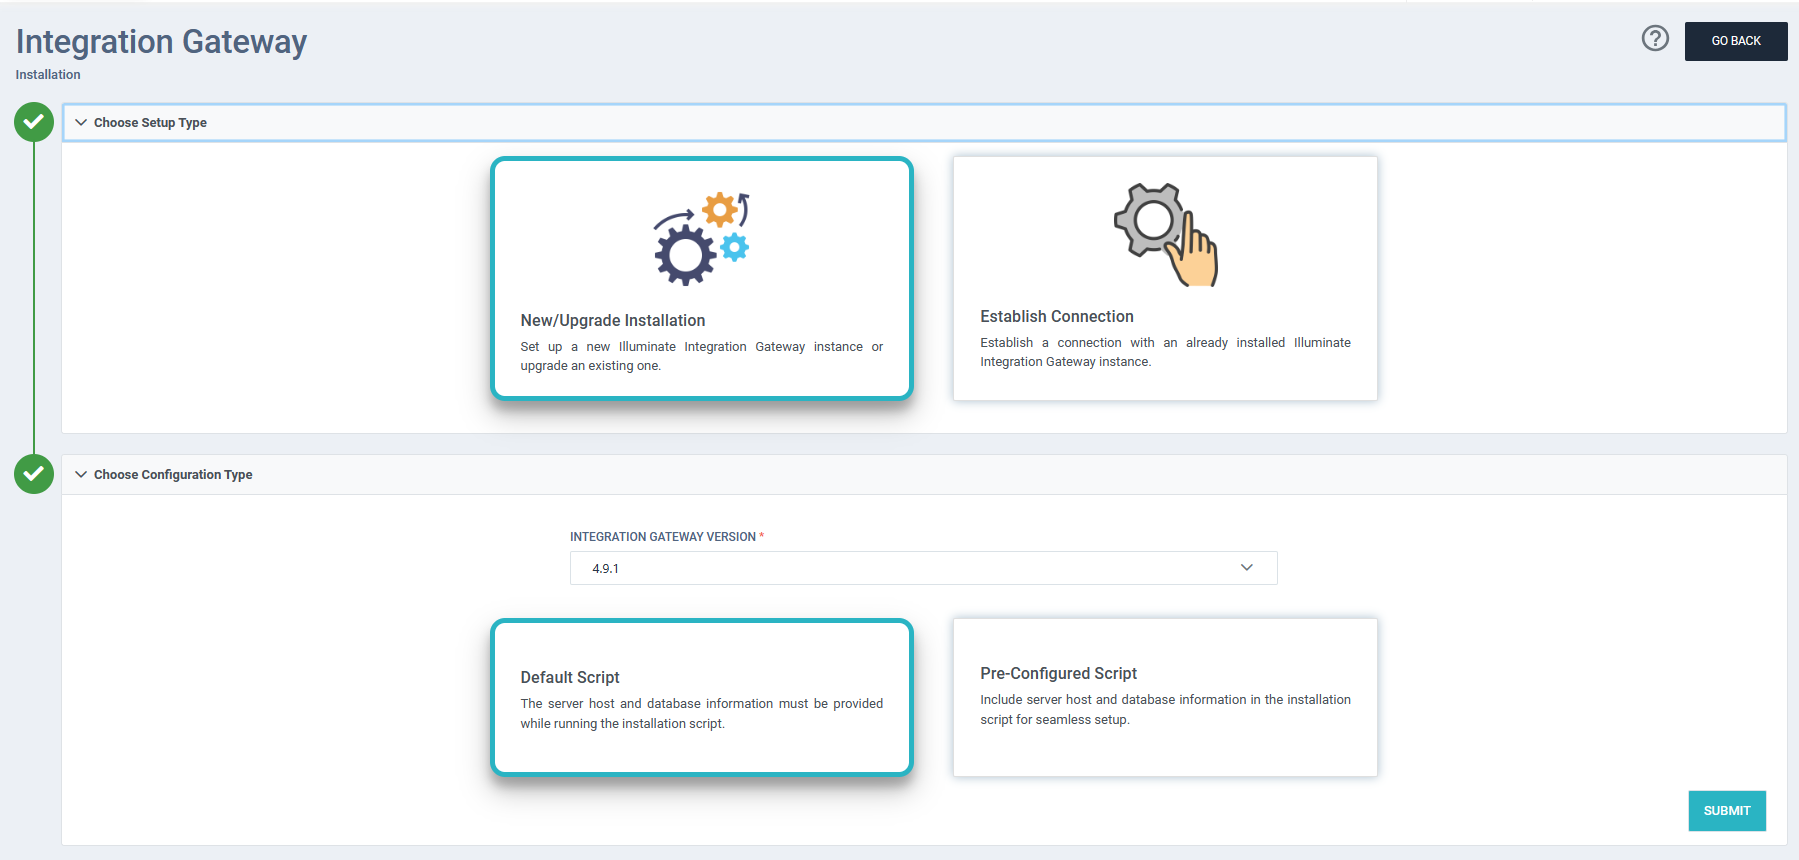Image resolution: width=1799 pixels, height=860 pixels.
Task: Click the SUBMIT button
Action: [1727, 811]
